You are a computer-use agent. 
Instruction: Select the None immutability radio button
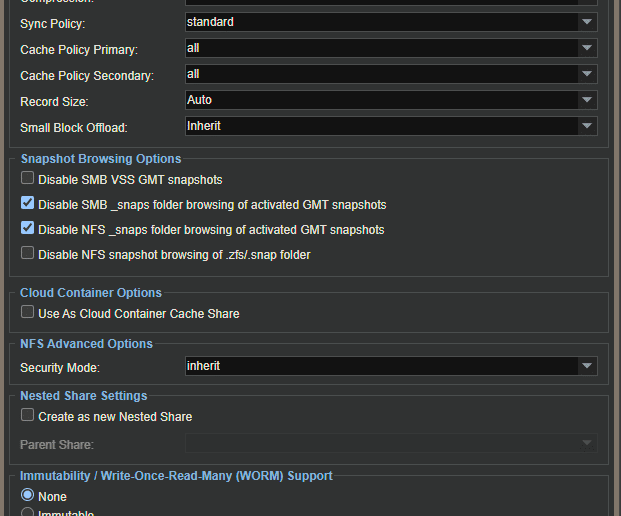[27, 495]
